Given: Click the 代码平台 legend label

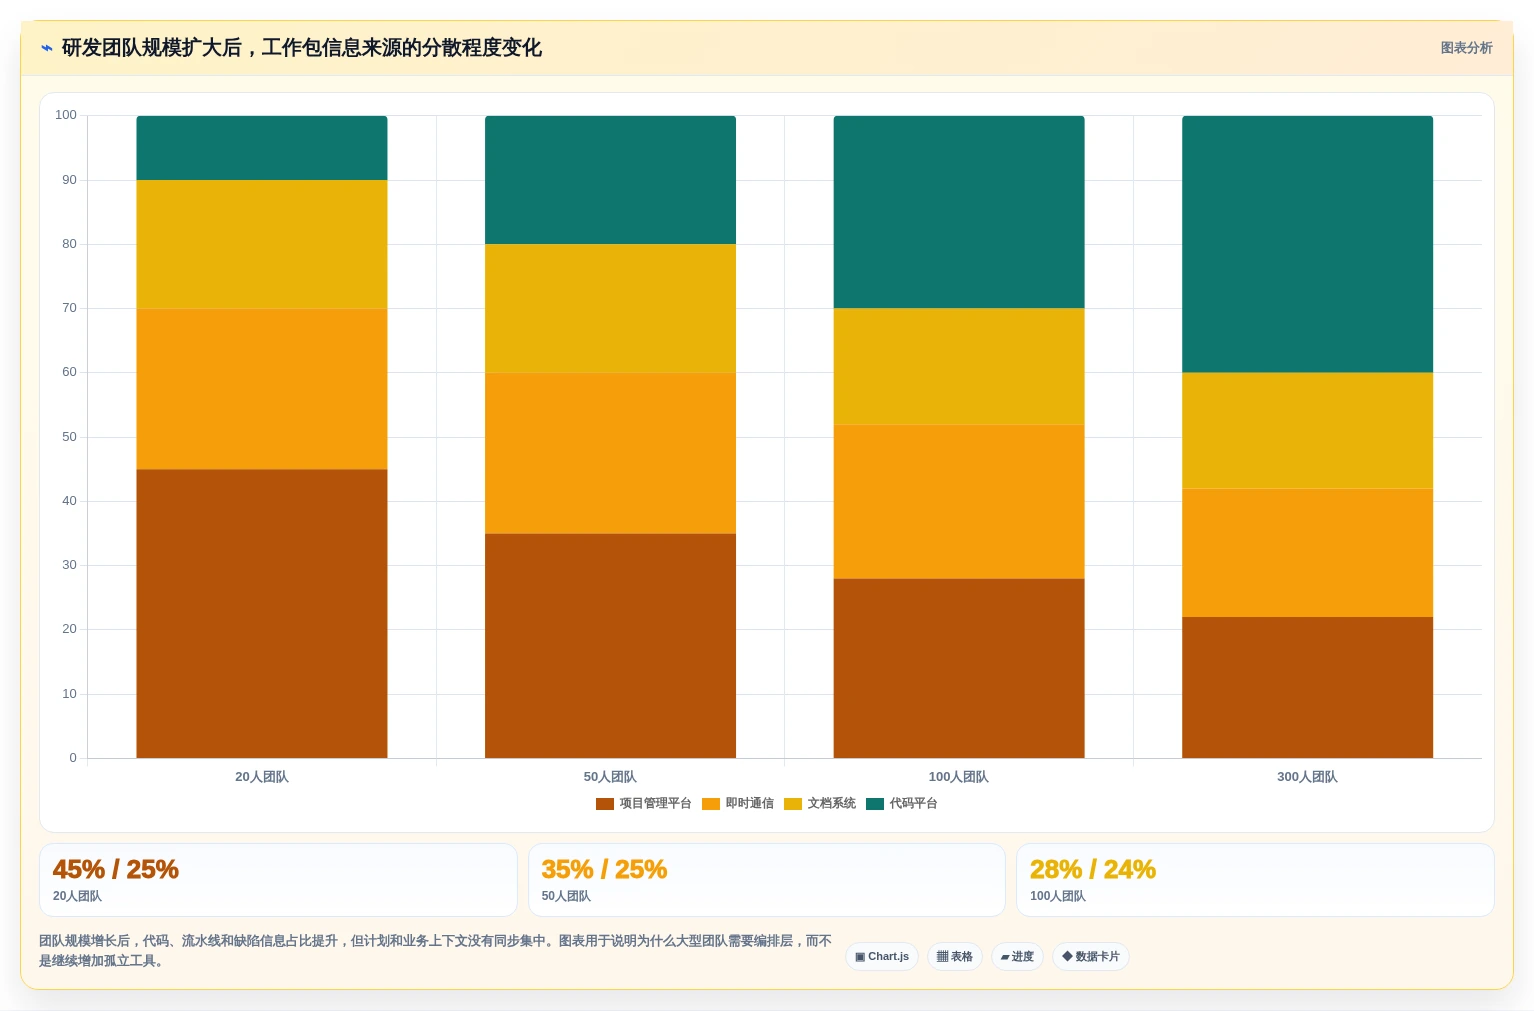Looking at the screenshot, I should pos(914,804).
